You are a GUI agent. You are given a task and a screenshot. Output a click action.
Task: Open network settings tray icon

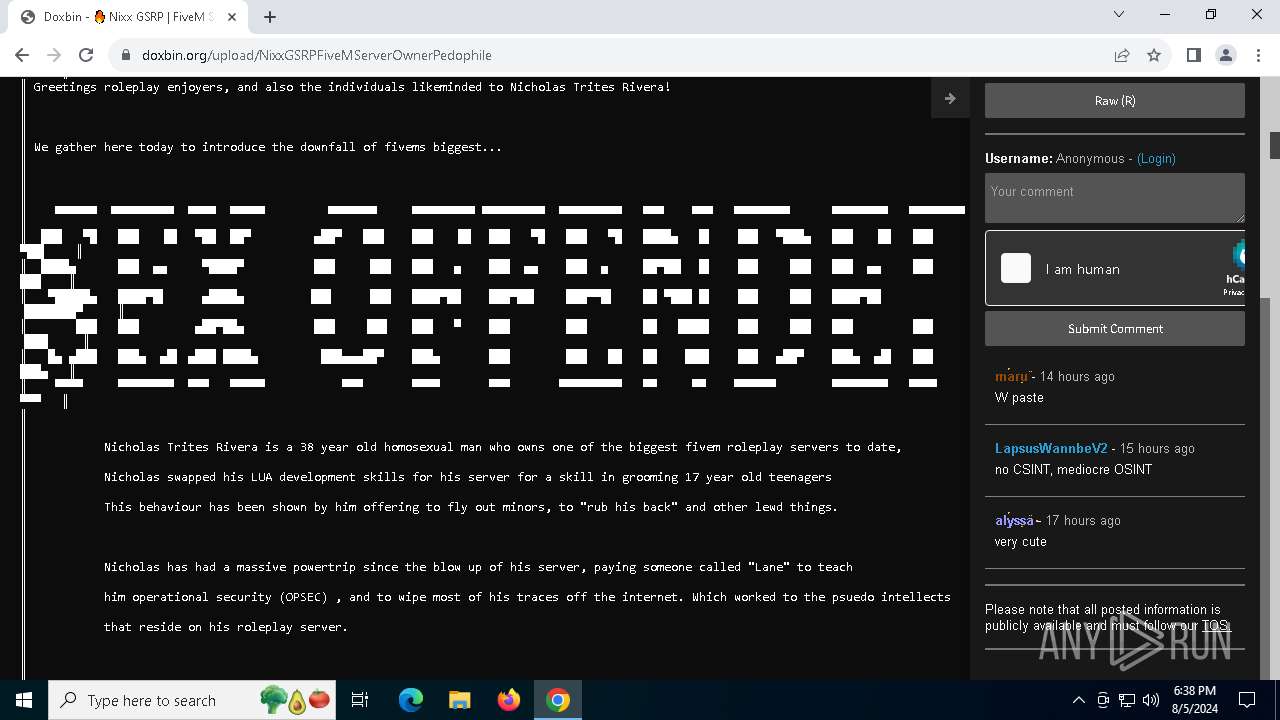[1127, 700]
